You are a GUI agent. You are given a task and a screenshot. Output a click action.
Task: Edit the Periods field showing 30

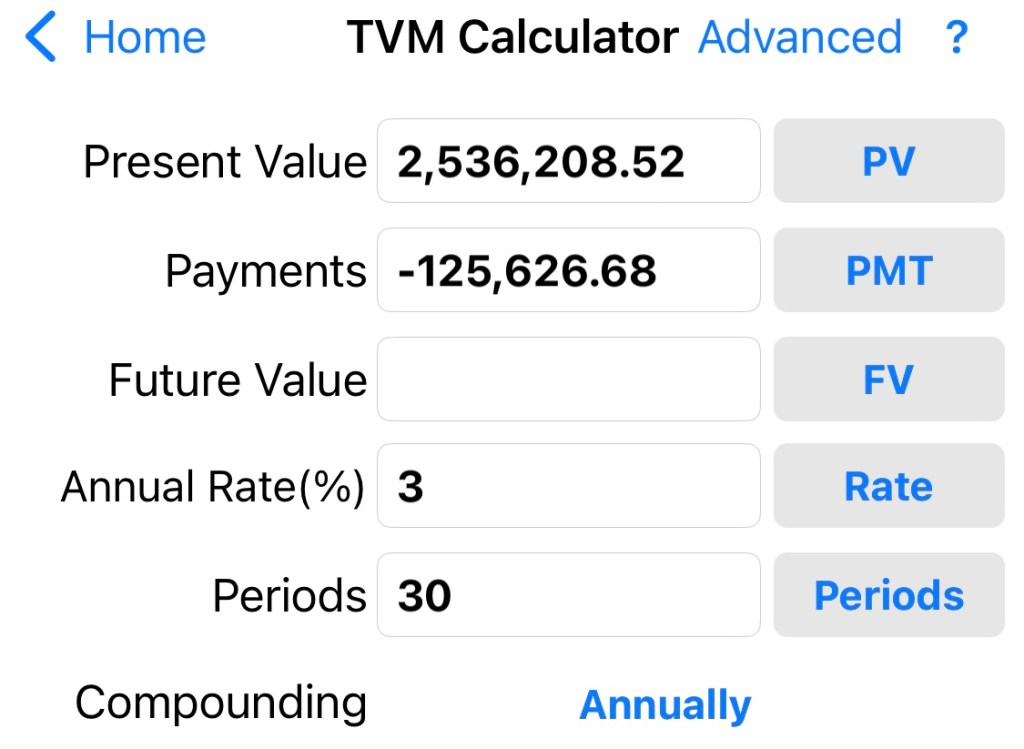click(568, 595)
